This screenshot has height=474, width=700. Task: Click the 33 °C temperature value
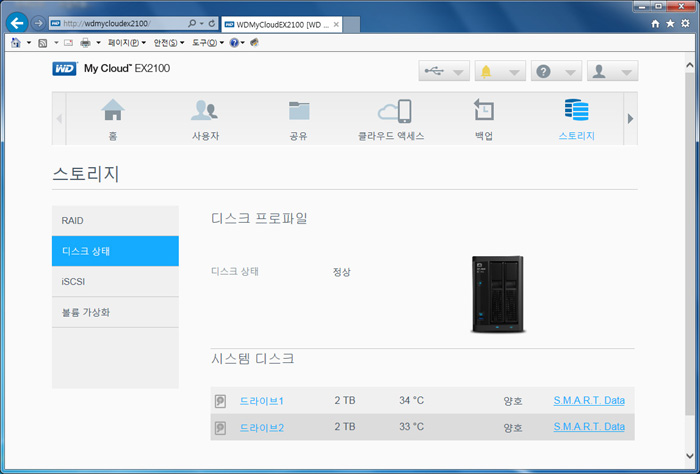point(411,427)
